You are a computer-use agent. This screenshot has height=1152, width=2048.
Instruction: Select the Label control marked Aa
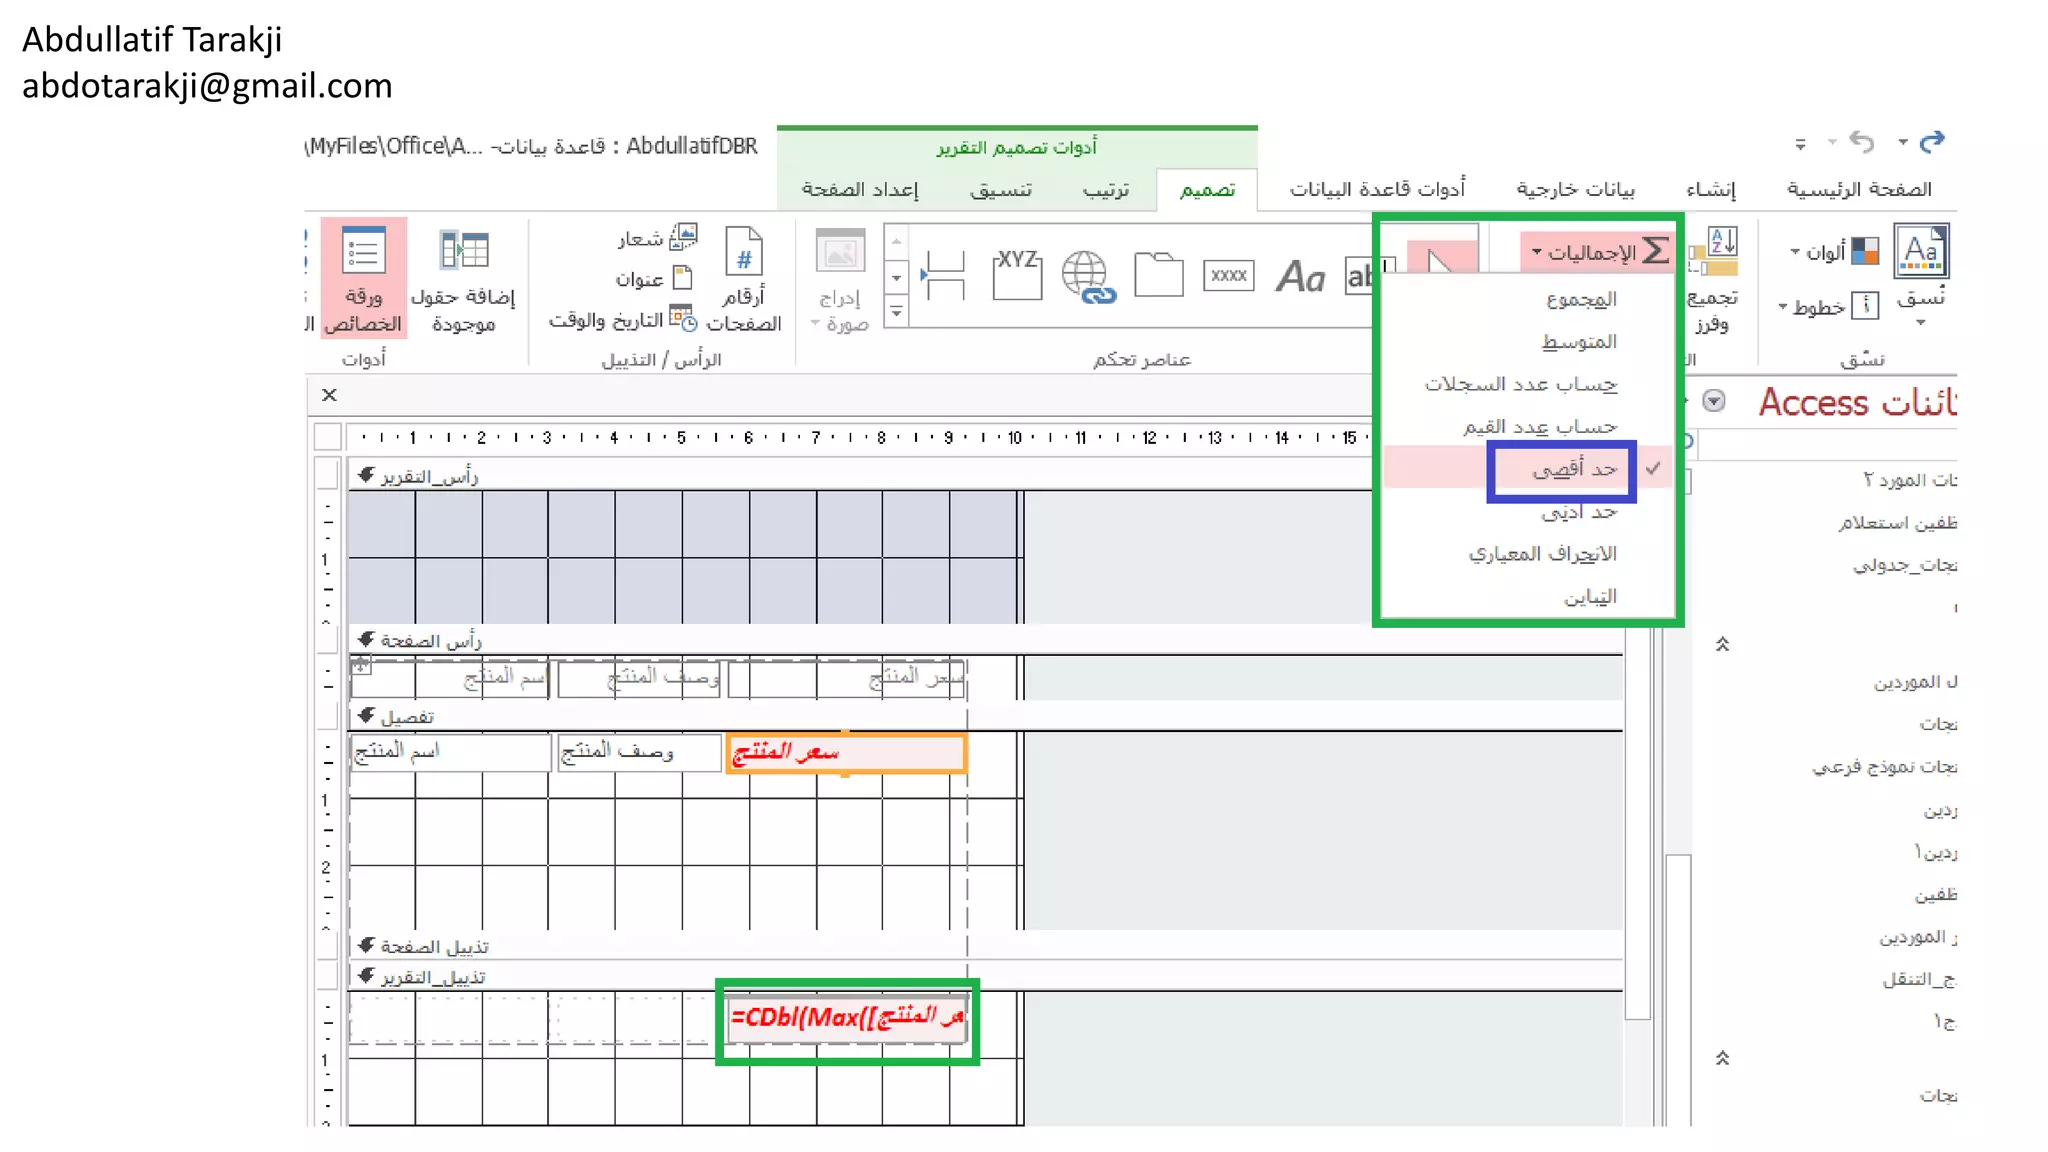tap(1300, 277)
